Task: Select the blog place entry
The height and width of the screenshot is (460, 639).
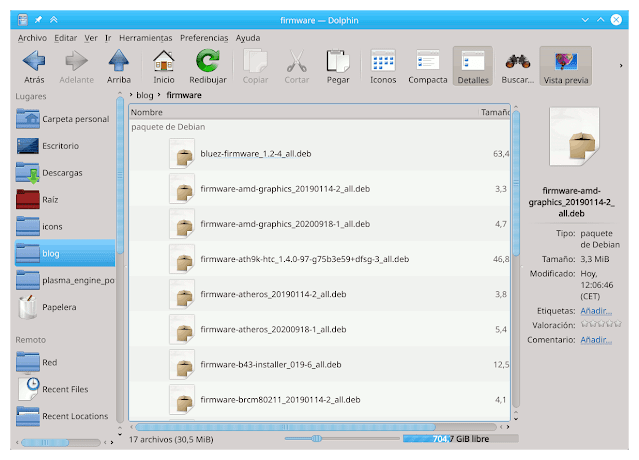Action: pos(65,253)
